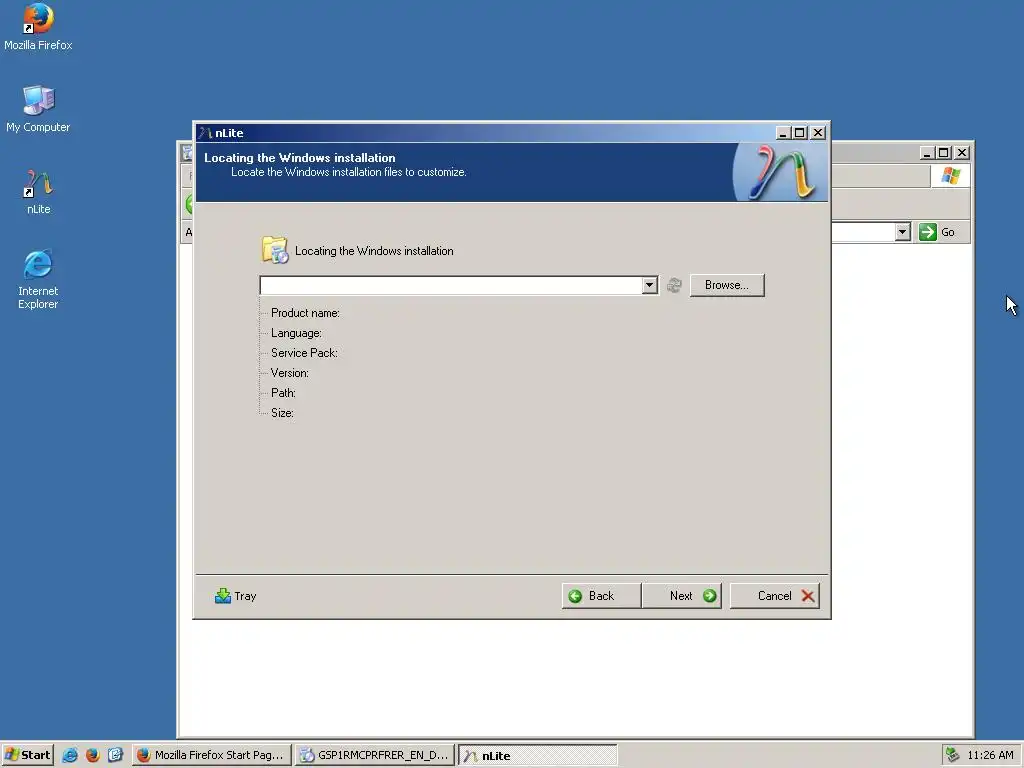The height and width of the screenshot is (768, 1024).
Task: Click the Product name: label
Action: pos(305,313)
